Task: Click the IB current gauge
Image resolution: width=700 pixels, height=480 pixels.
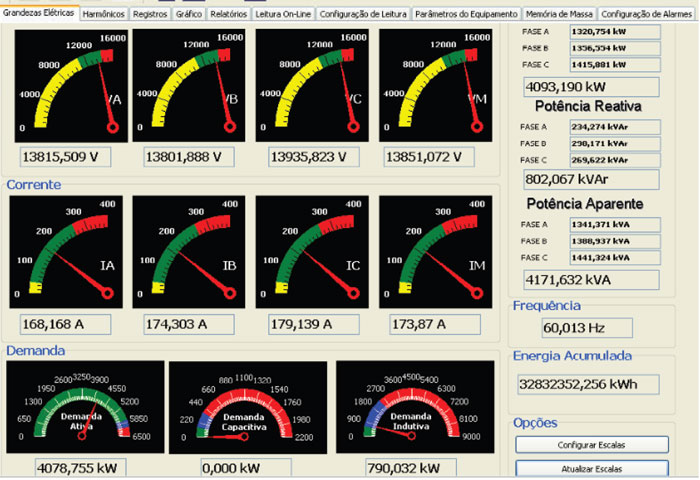Action: (x=190, y=250)
